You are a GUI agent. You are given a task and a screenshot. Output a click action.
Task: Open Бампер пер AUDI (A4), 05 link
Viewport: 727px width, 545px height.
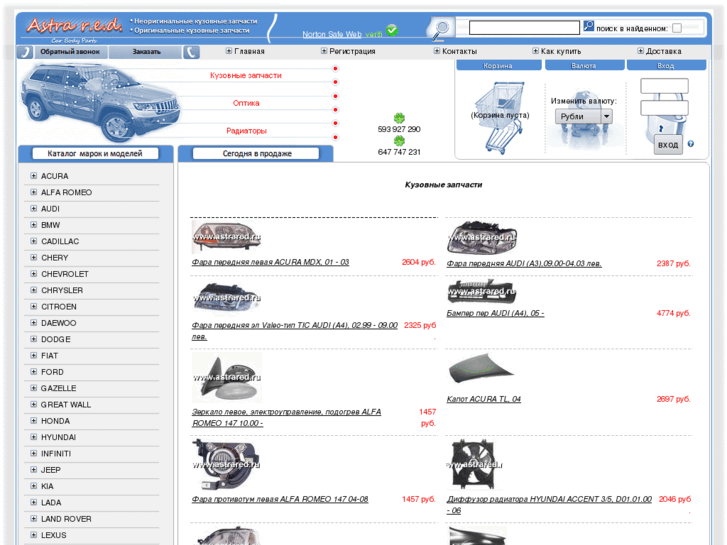point(495,313)
